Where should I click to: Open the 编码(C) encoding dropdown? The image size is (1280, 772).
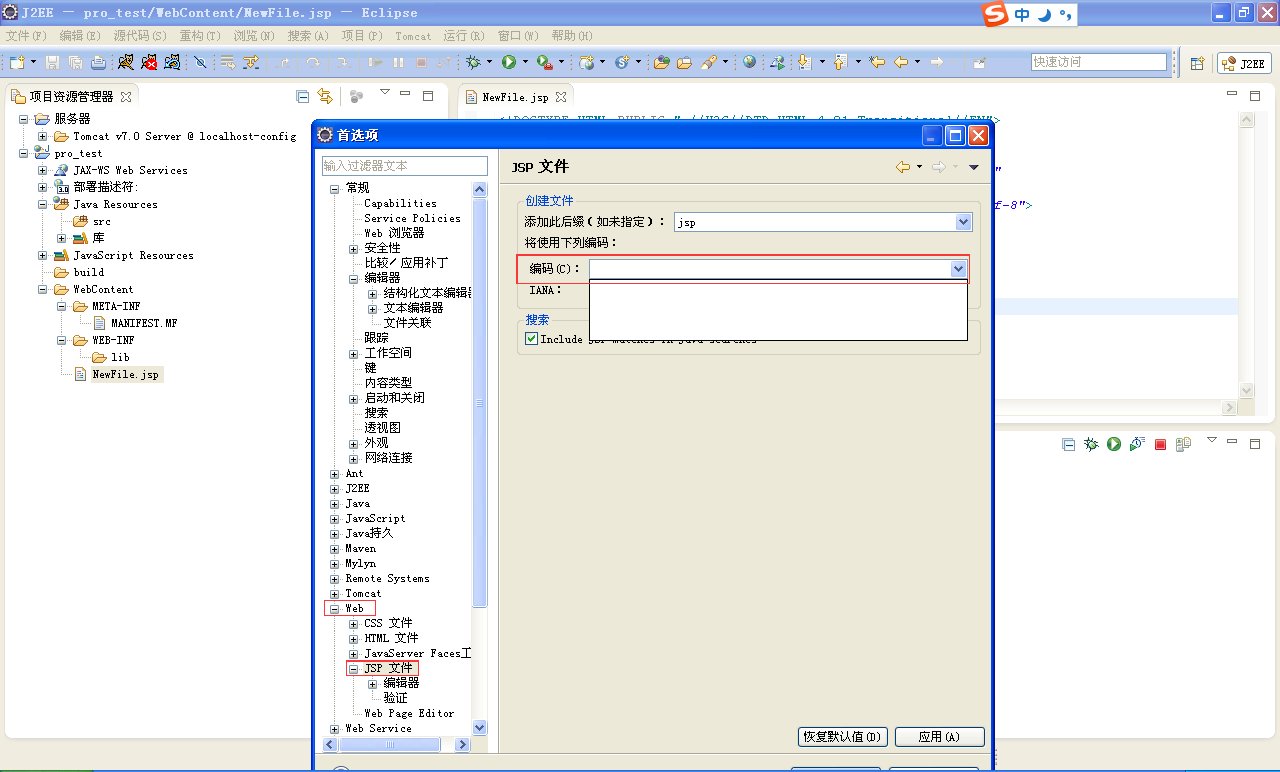click(958, 268)
